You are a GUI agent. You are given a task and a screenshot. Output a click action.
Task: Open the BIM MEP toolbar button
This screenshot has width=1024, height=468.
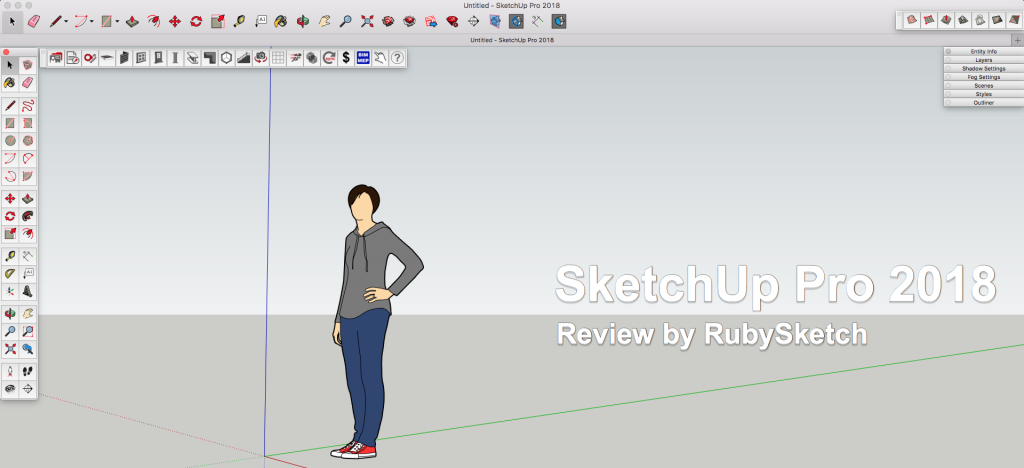[x=363, y=58]
